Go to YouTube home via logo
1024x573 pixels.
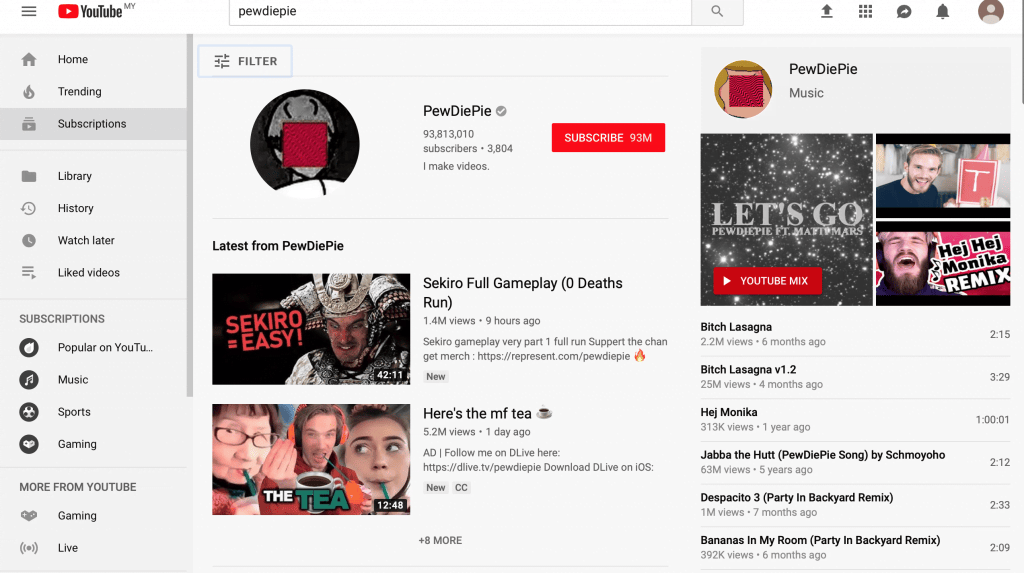point(90,11)
